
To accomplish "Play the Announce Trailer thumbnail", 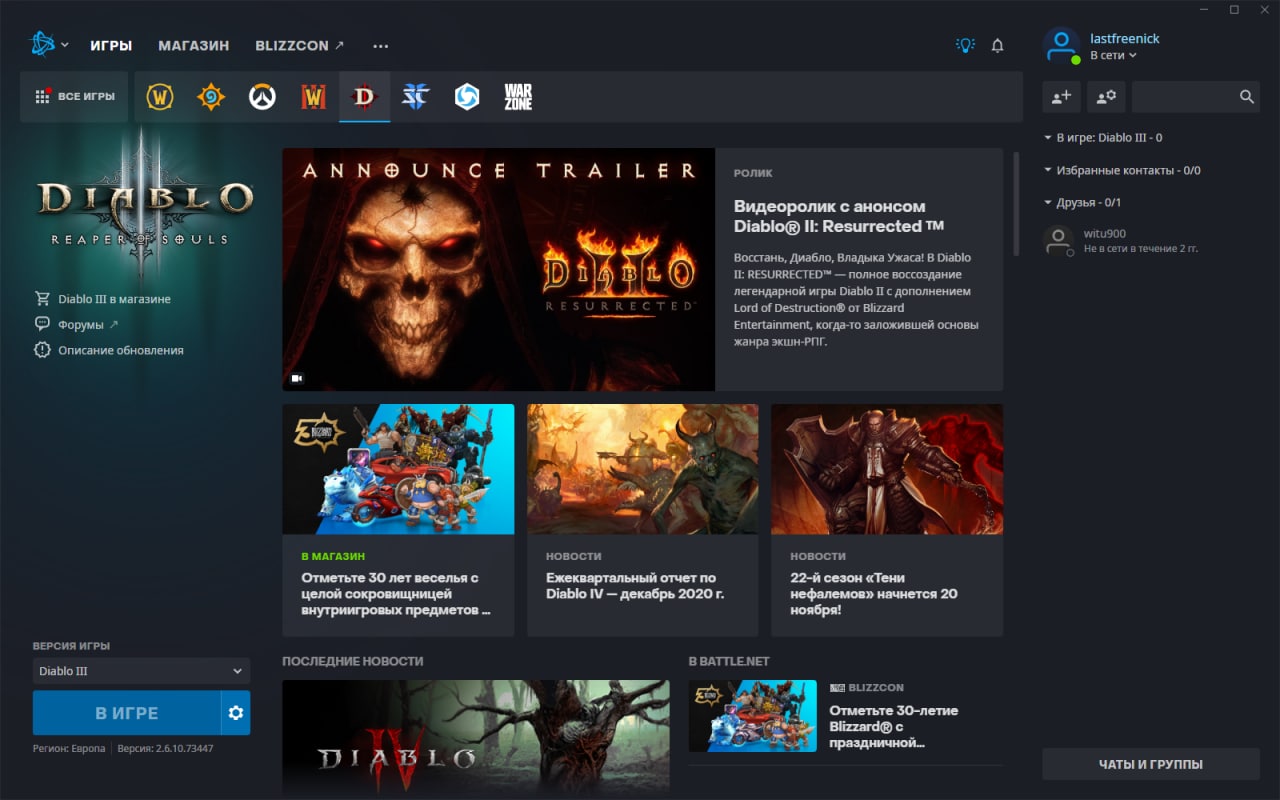I will 498,269.
